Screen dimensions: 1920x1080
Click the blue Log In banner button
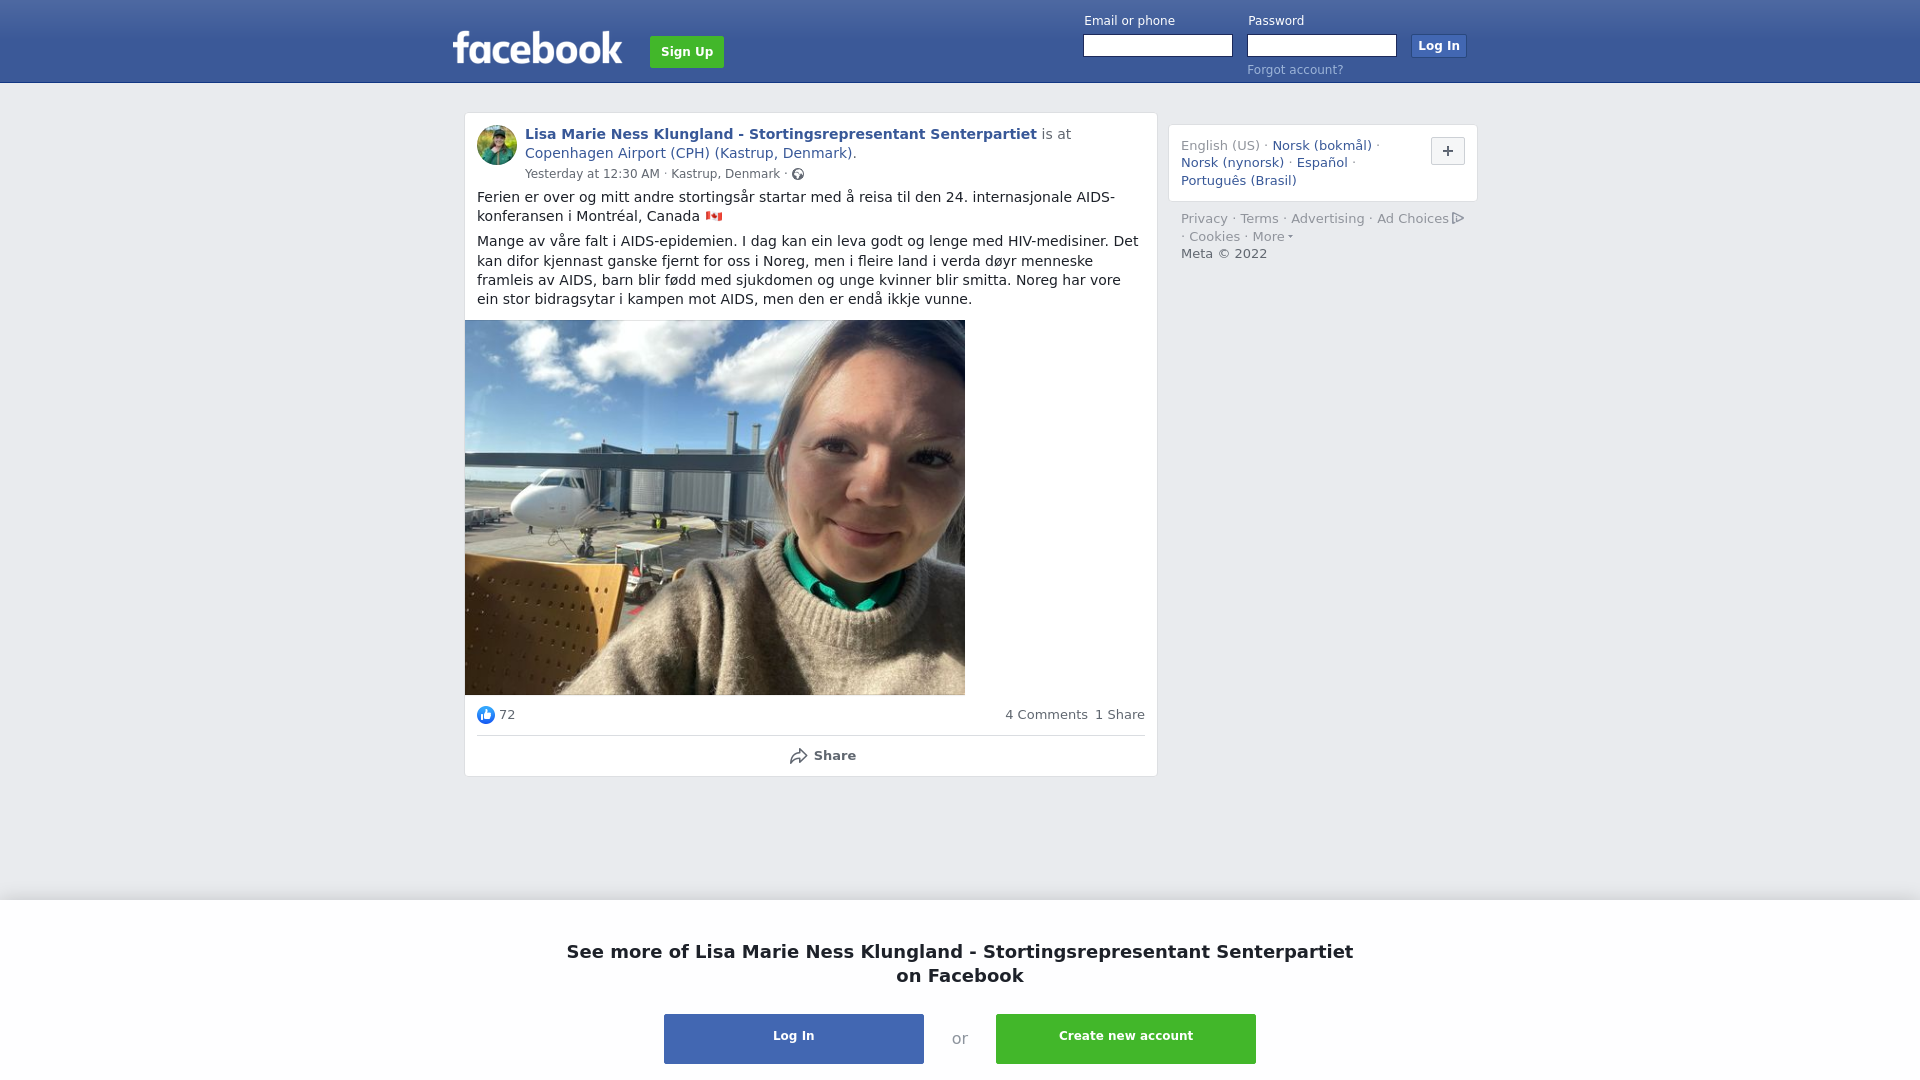794,1039
